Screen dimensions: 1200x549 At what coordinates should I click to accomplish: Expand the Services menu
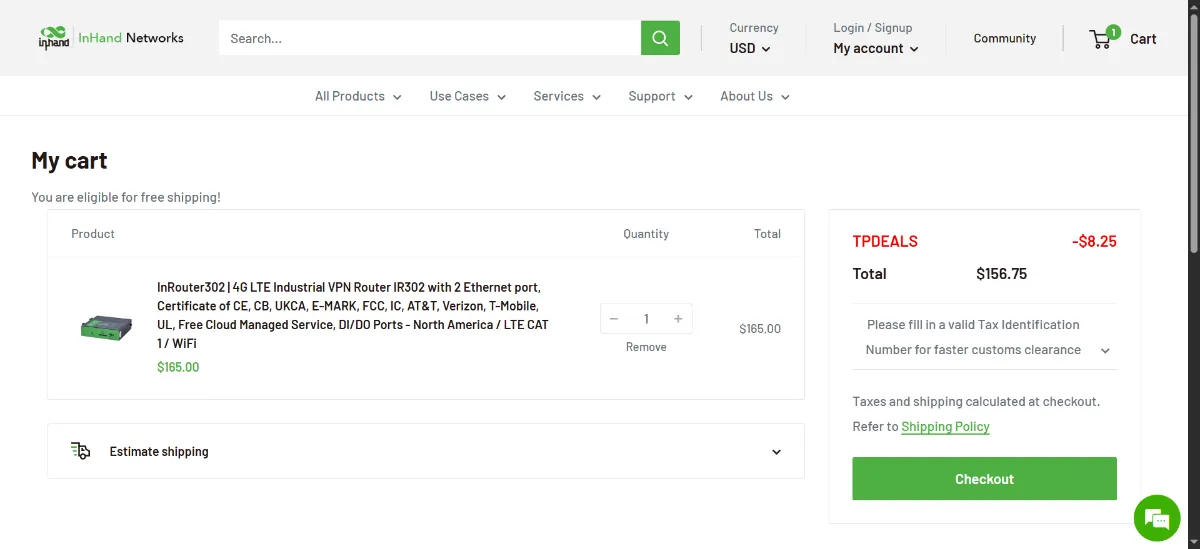(567, 96)
